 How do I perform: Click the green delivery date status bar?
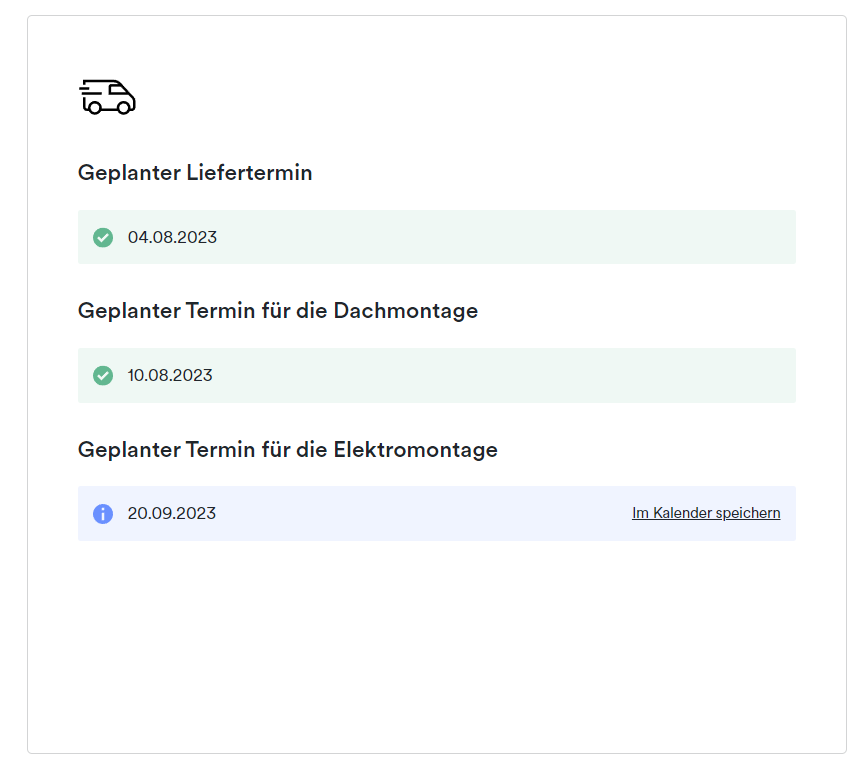pos(437,237)
